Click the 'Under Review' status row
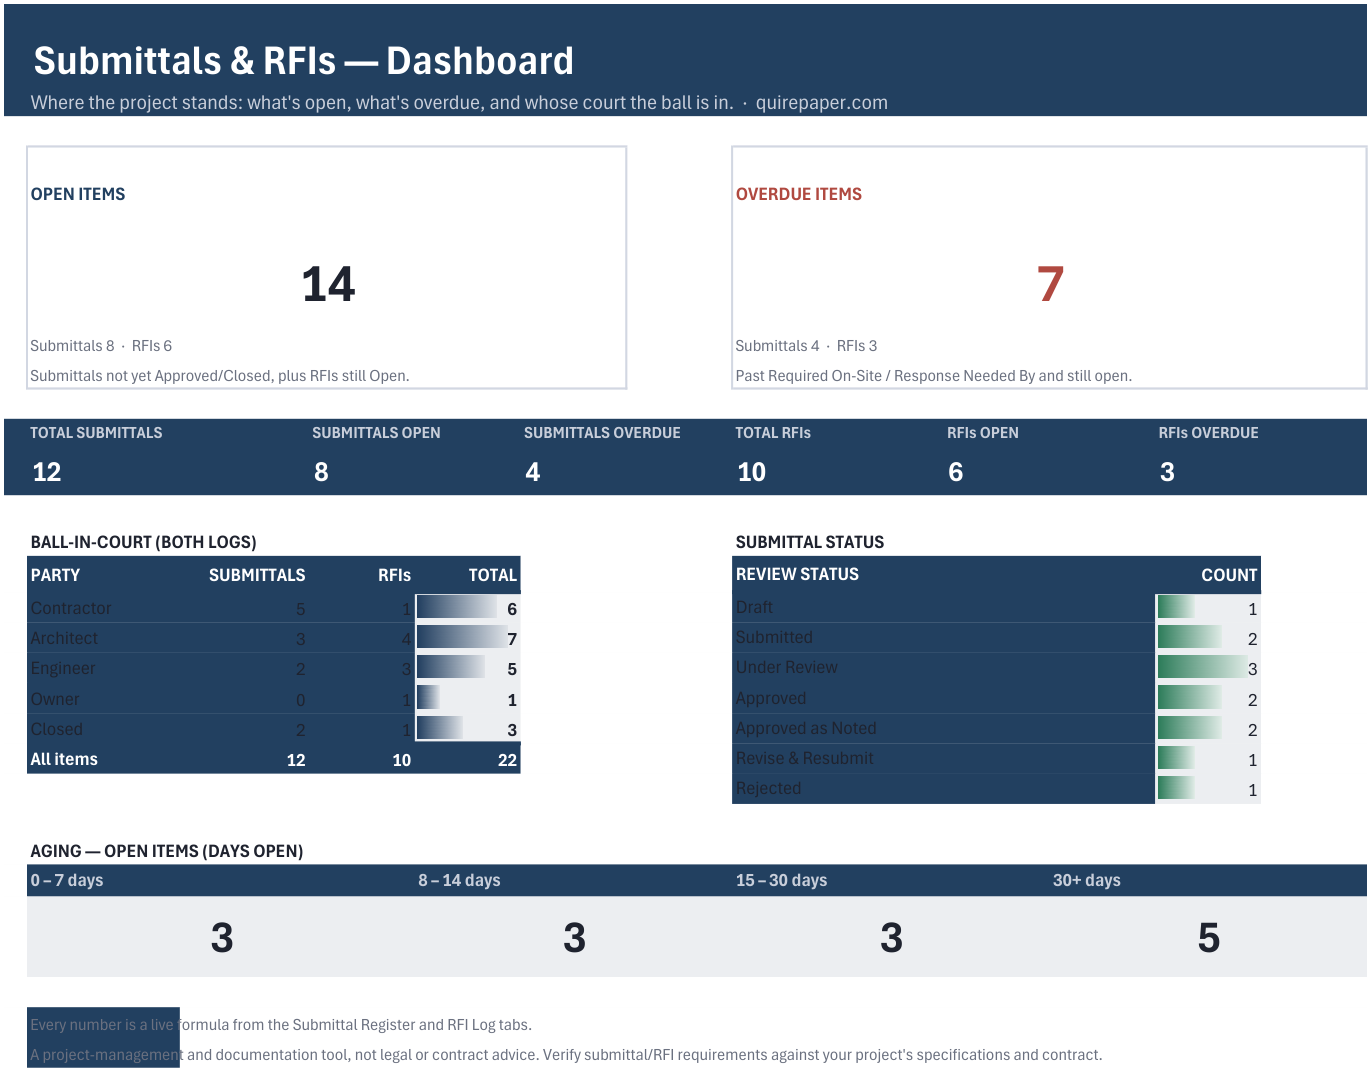This screenshot has height=1072, width=1372. click(996, 667)
